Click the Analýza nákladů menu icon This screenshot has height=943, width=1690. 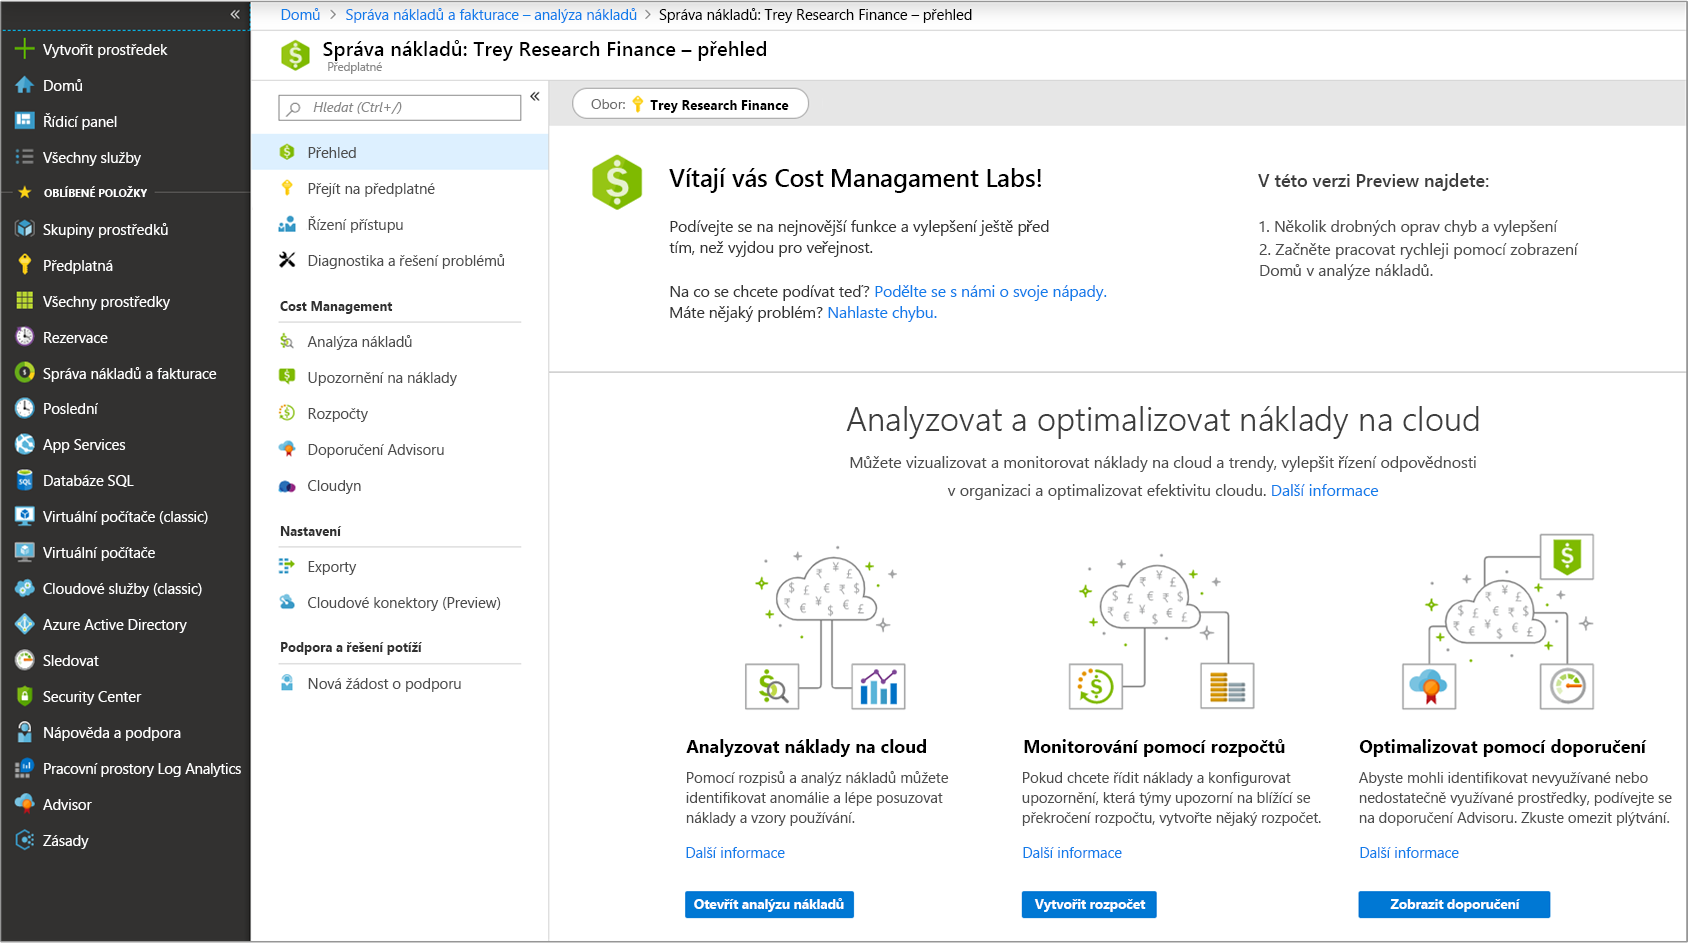[x=287, y=341]
